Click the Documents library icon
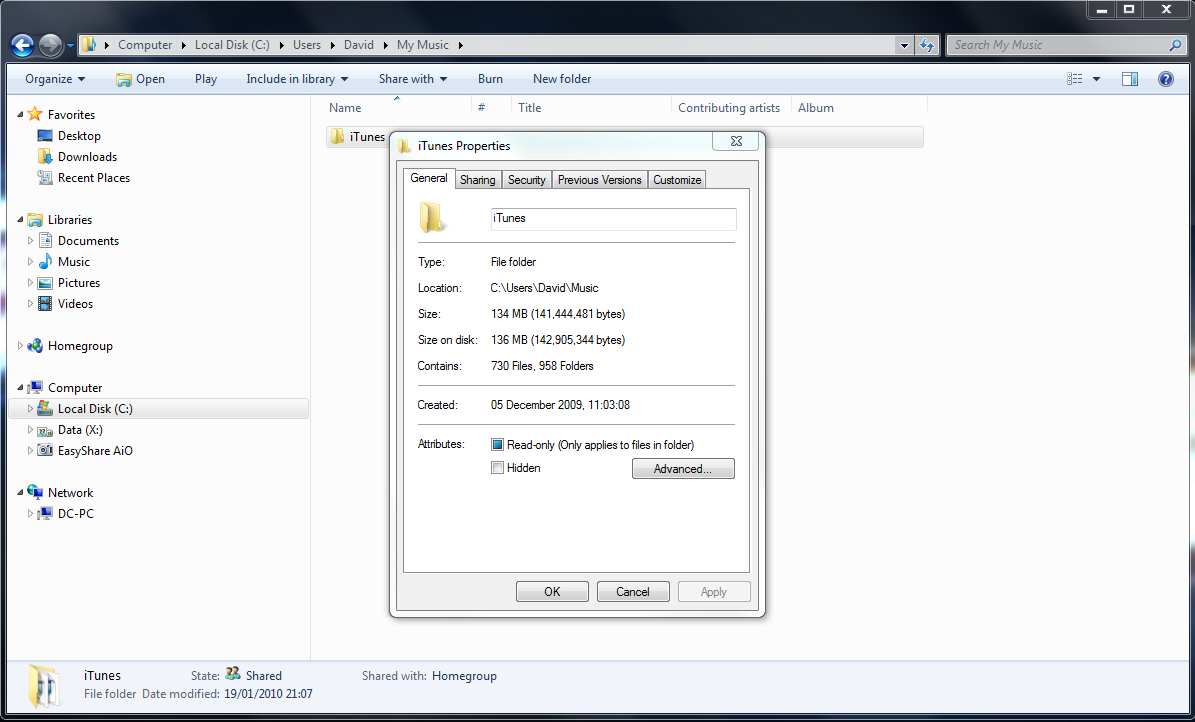1195x722 pixels. click(x=45, y=240)
